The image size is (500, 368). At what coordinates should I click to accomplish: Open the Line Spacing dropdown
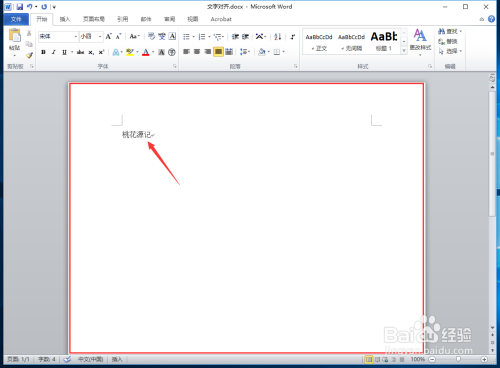(x=245, y=52)
